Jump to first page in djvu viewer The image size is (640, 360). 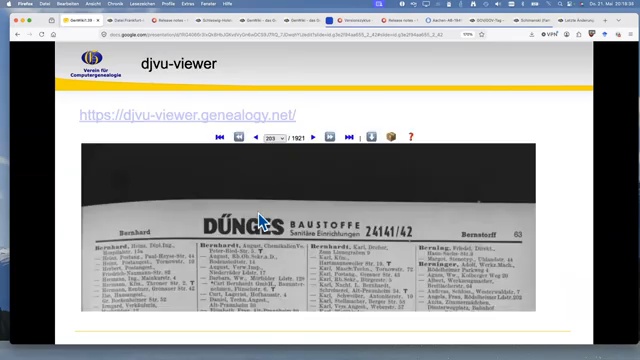220,137
